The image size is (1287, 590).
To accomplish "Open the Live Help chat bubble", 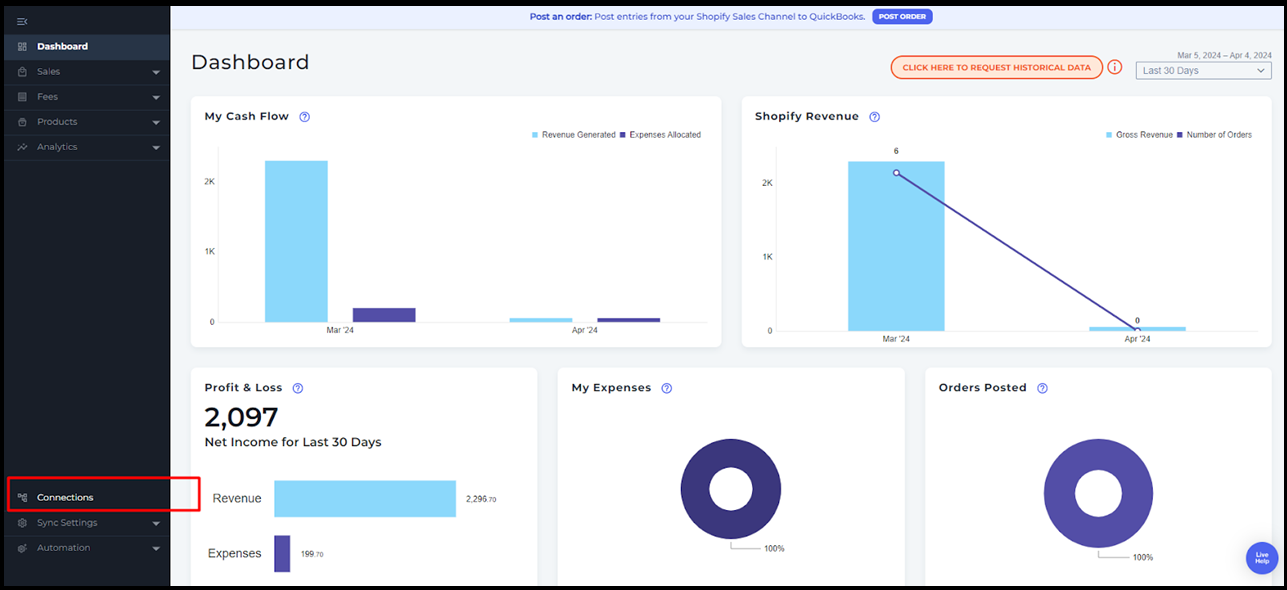I will coord(1261,558).
